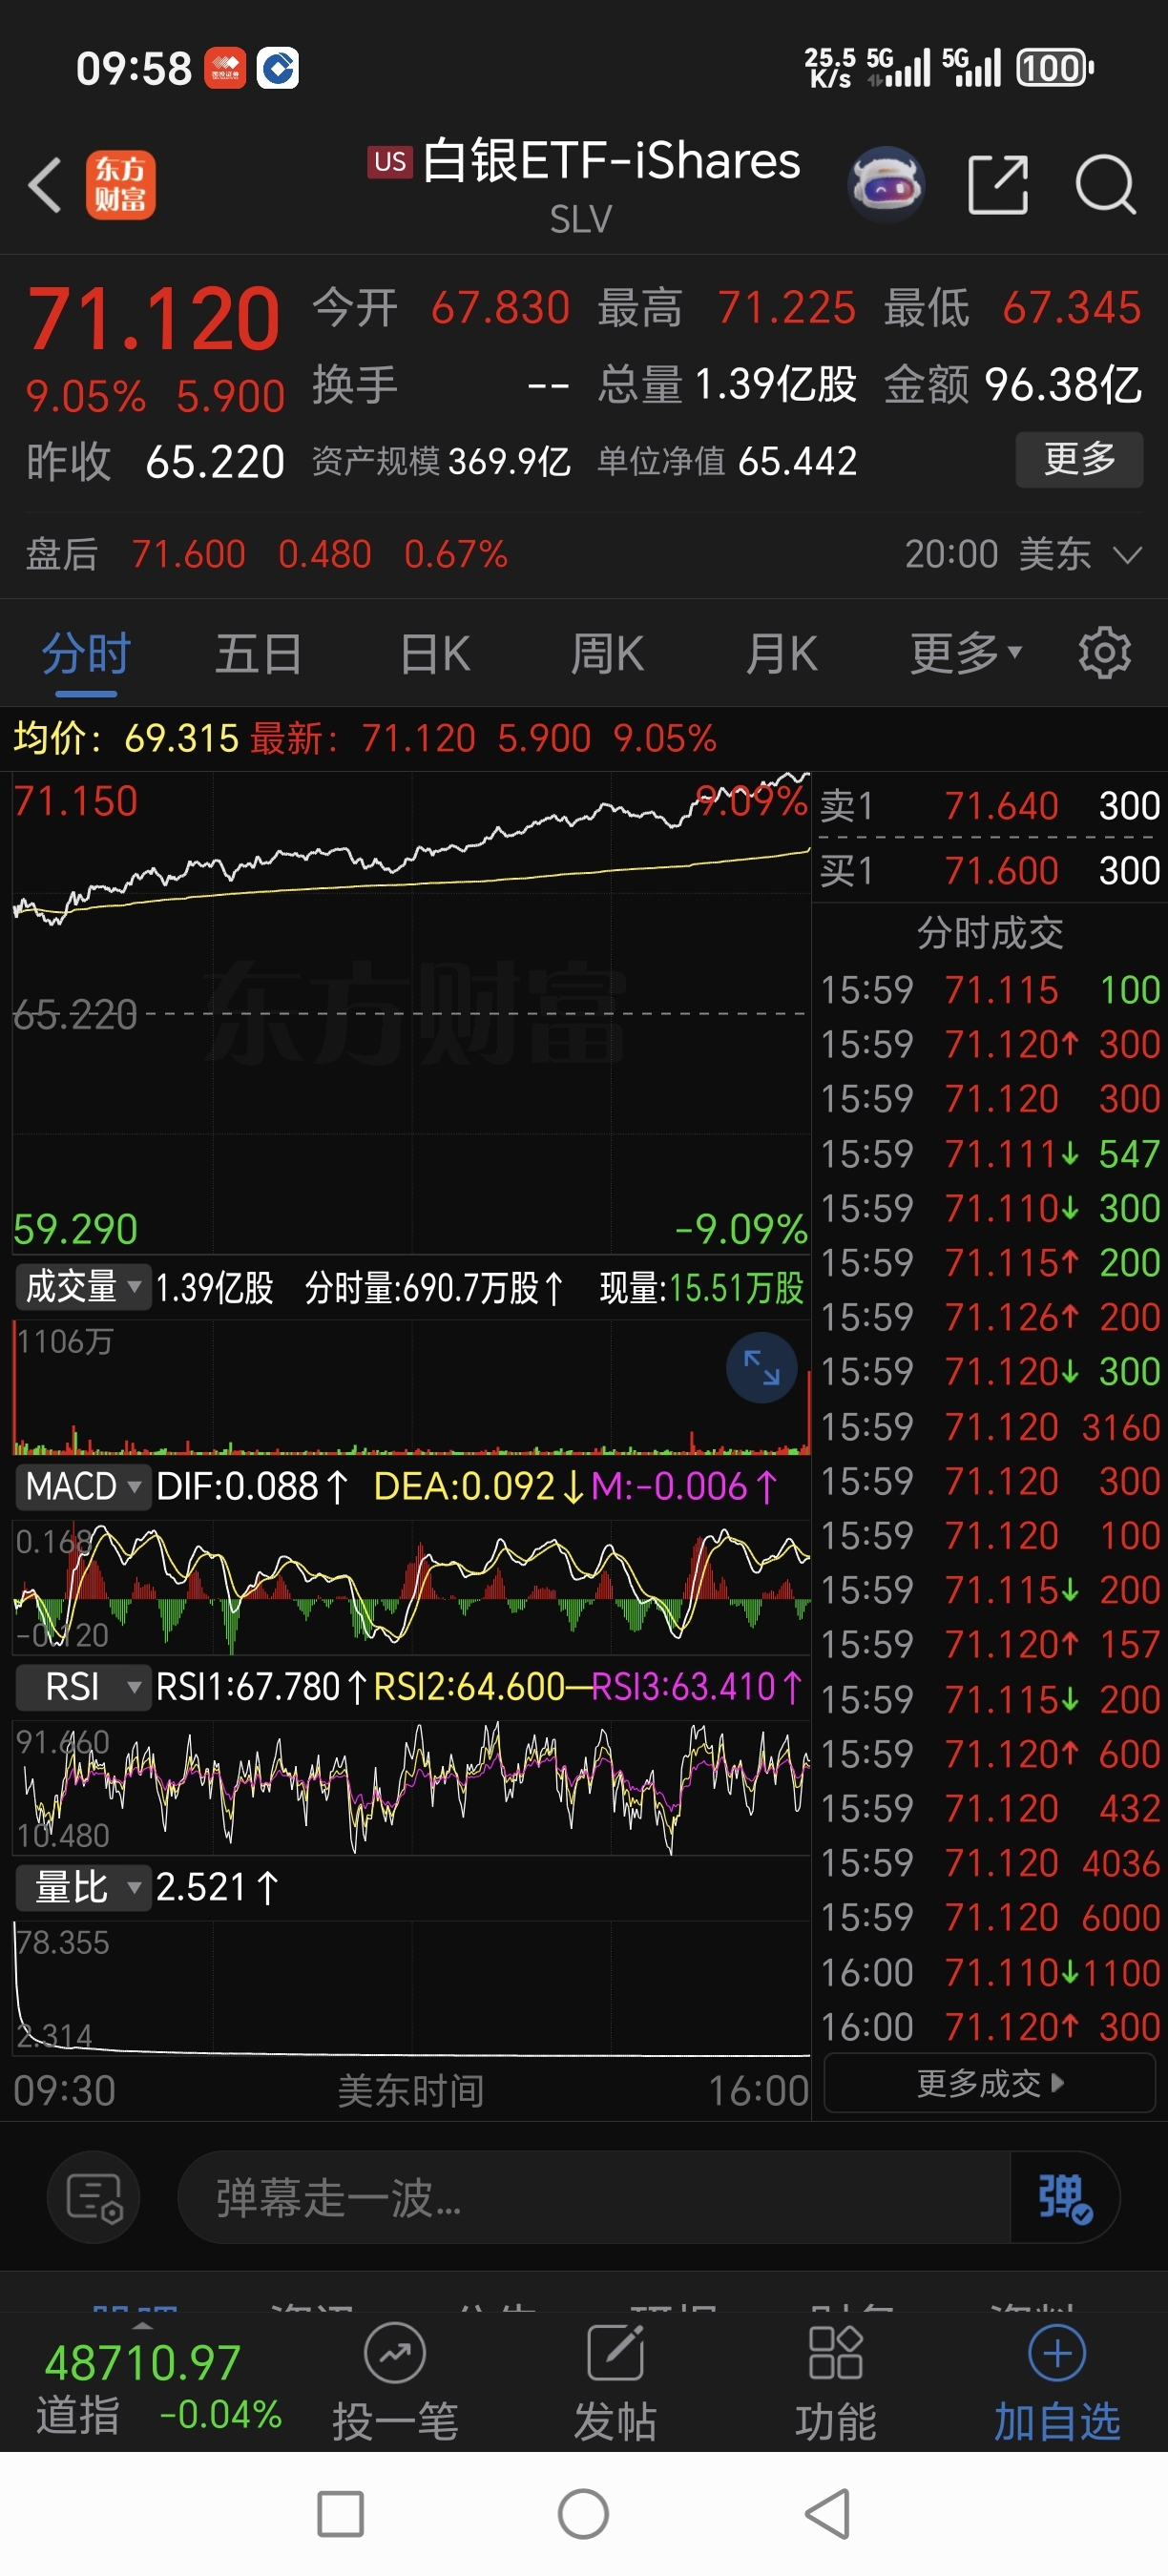The width and height of the screenshot is (1168, 2576).
Task: Open the search magnifier icon
Action: (1105, 185)
